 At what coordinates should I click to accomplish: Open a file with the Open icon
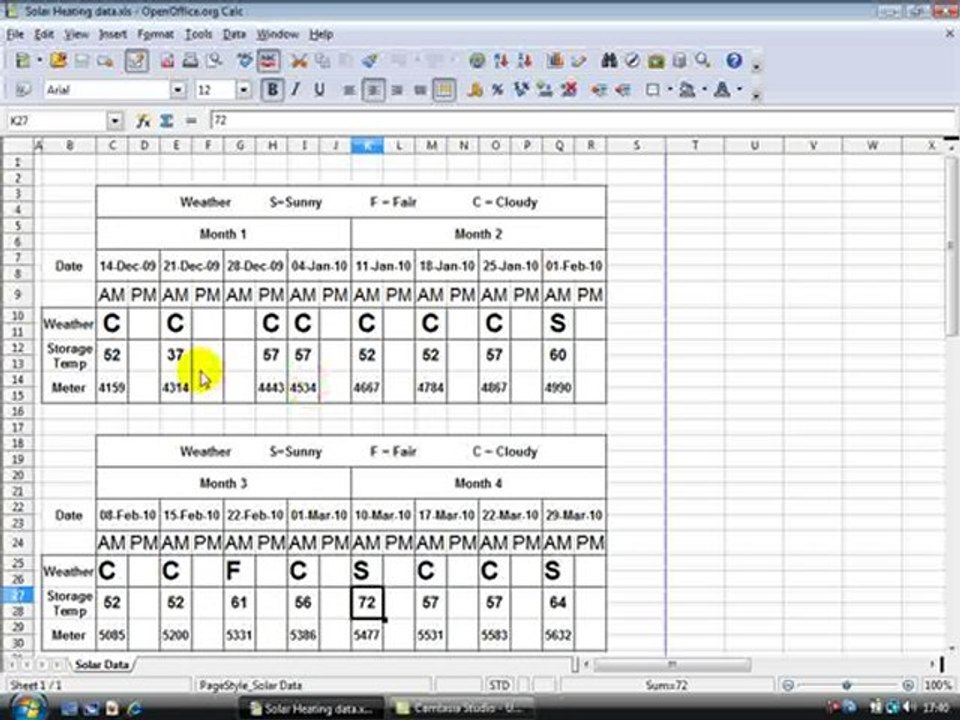[59, 60]
